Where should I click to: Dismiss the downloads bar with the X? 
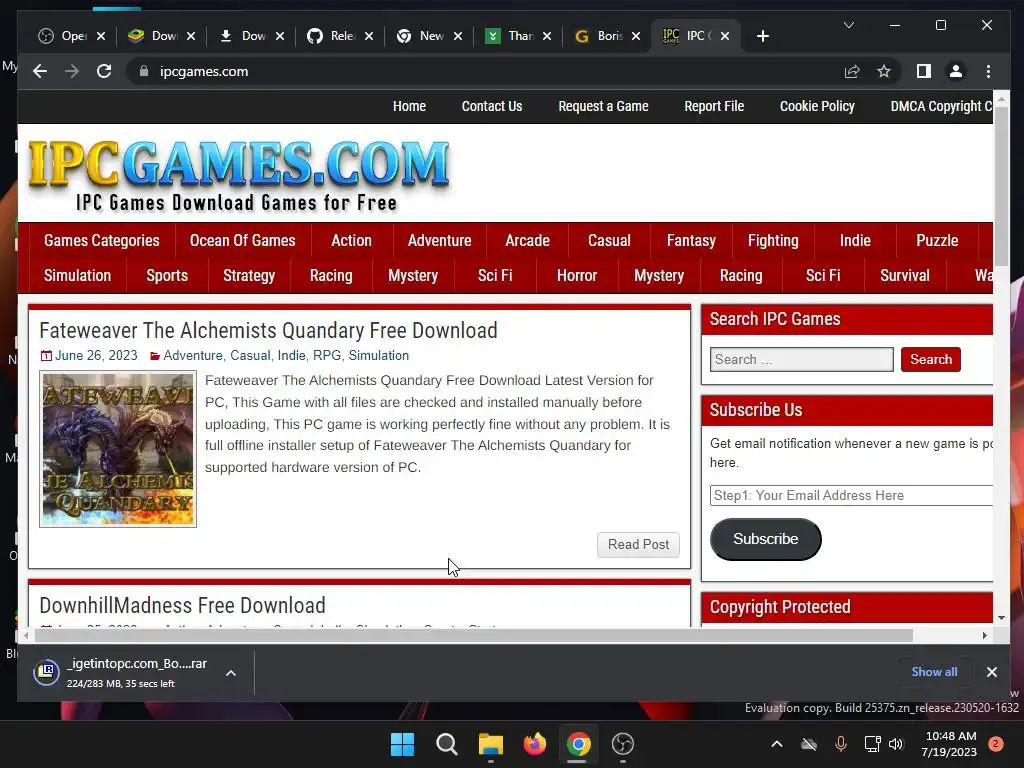[991, 672]
